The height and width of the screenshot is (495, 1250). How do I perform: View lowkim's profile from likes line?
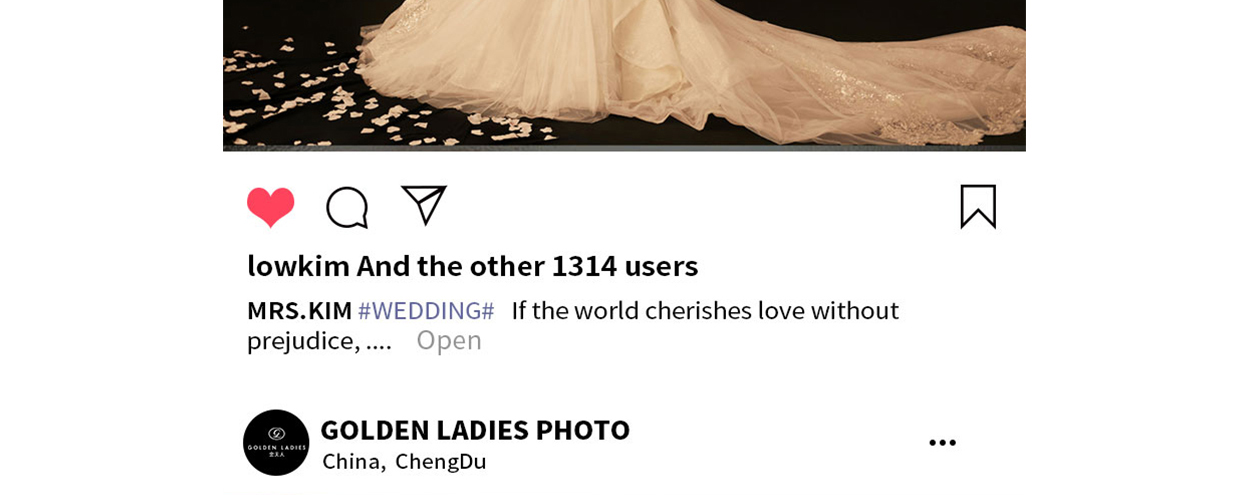coord(298,265)
